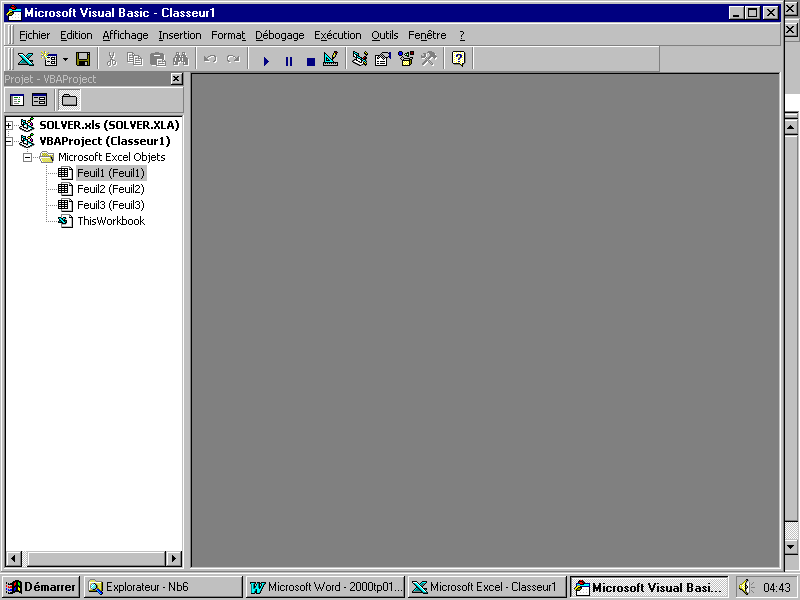Click the volume speaker tray icon
Screen dimensions: 800x600
point(746,587)
